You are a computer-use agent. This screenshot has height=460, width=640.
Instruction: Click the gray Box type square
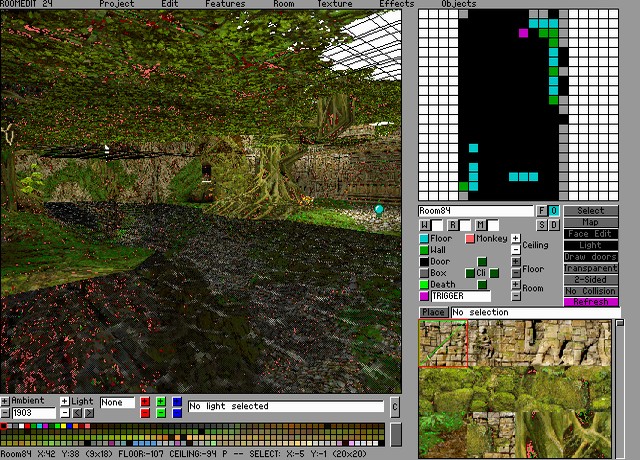424,273
